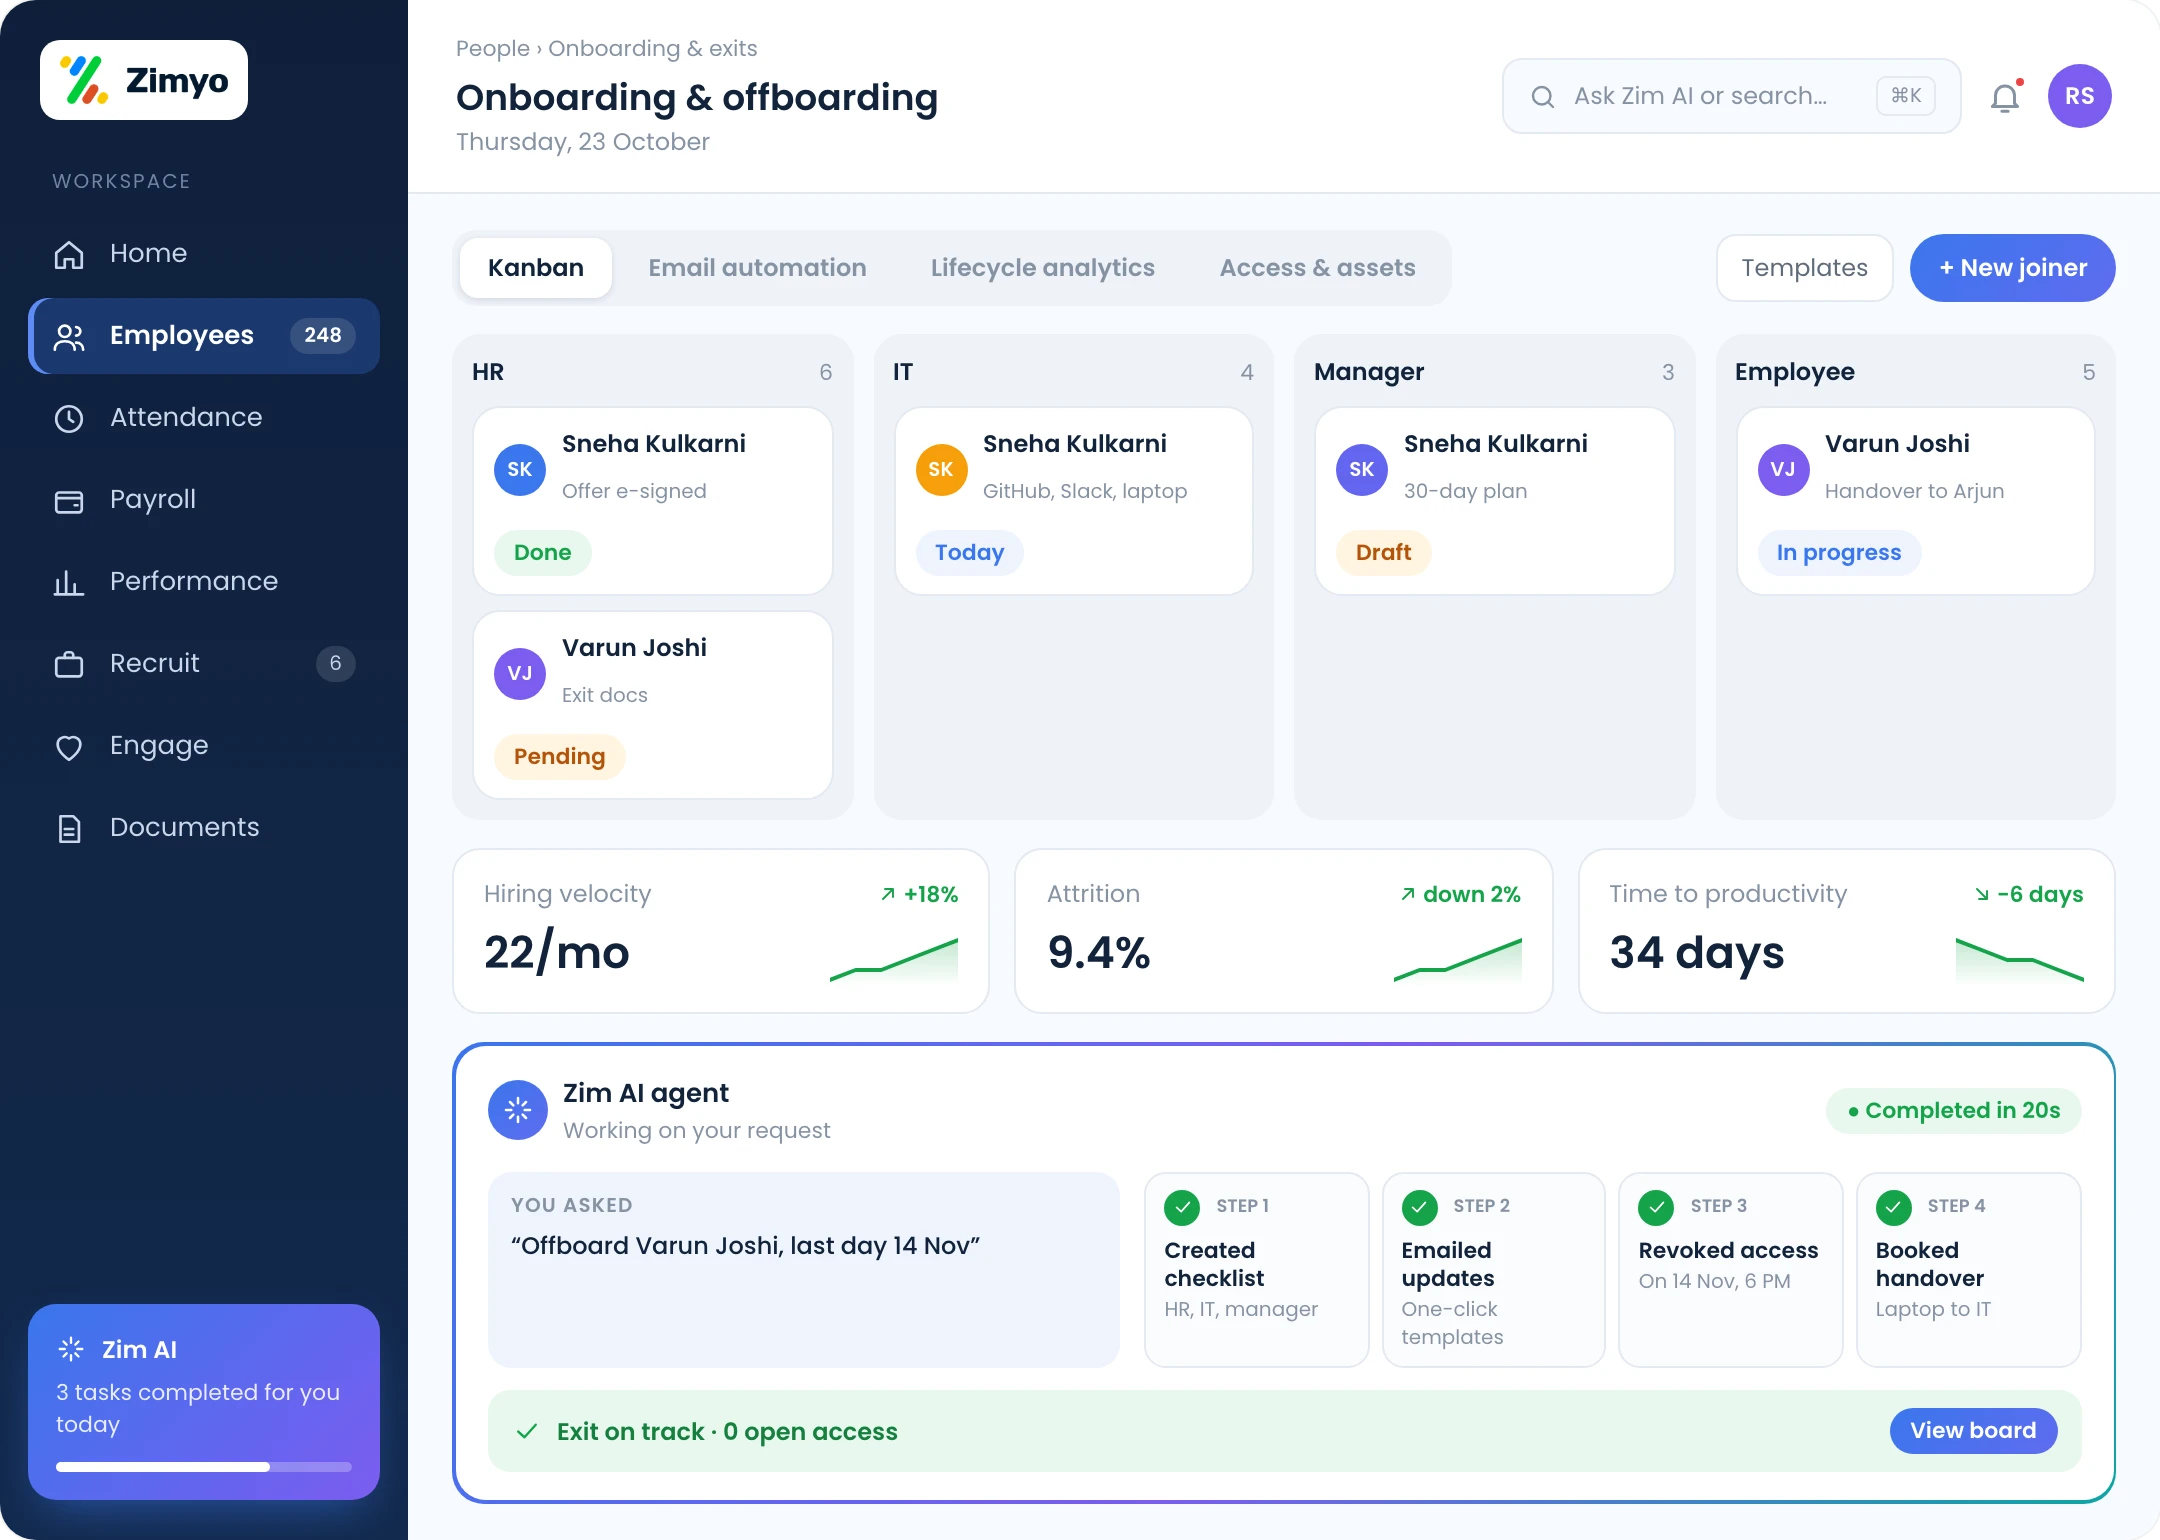Click VJ avatar on Exit docs card
2160x1540 pixels.
click(520, 674)
